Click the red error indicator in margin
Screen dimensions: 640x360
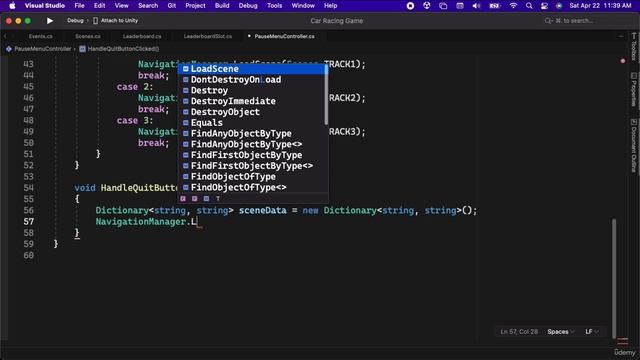[623, 61]
